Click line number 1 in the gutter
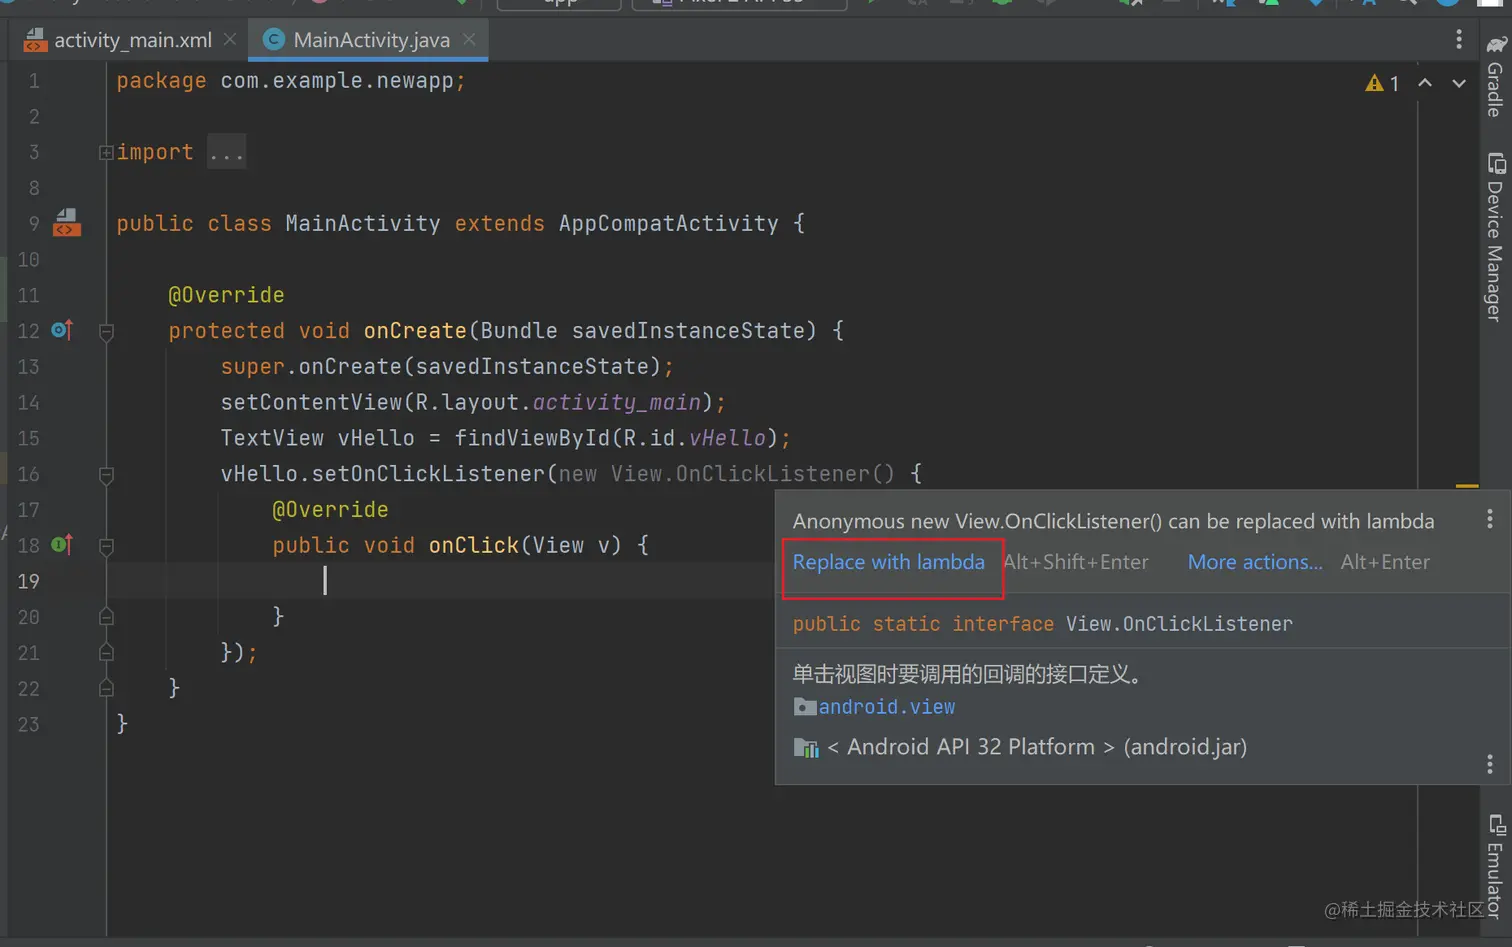1512x947 pixels. (x=34, y=81)
